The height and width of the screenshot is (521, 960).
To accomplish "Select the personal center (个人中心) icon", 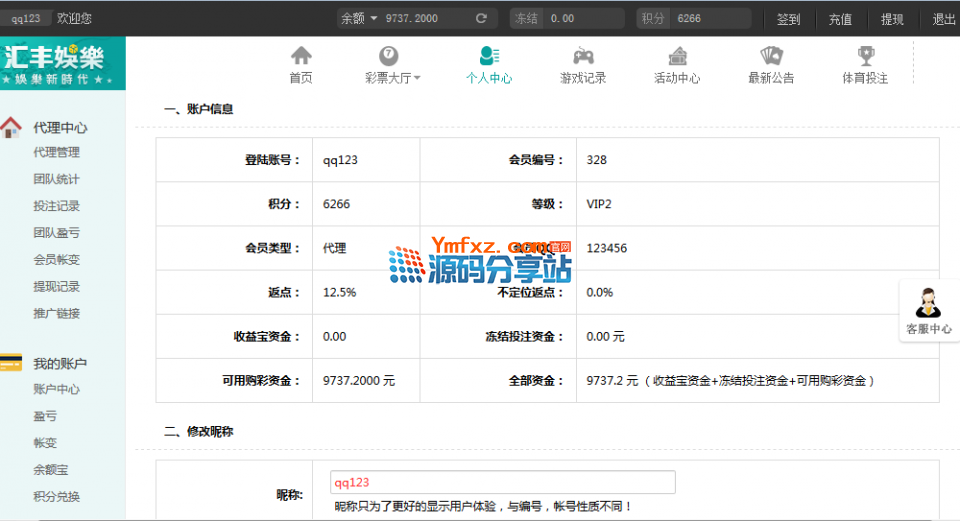I will (x=488, y=56).
